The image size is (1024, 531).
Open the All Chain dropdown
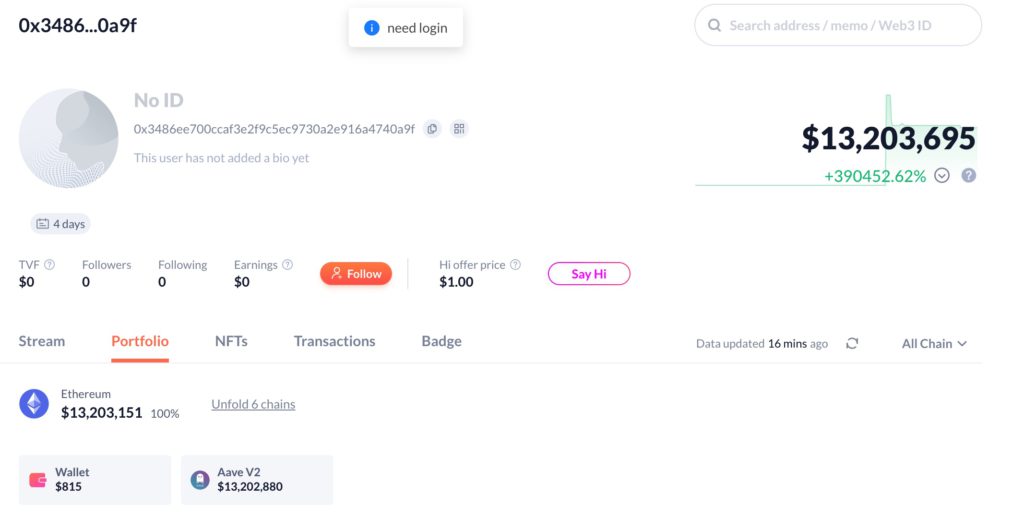pos(934,343)
